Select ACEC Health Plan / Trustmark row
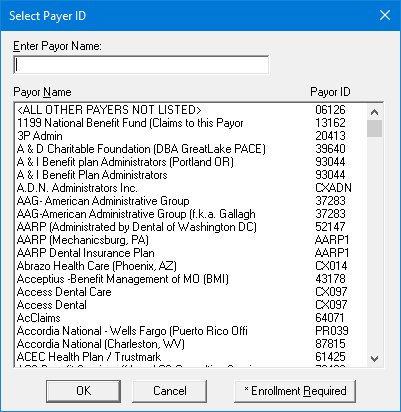This screenshot has width=401, height=412. tap(191, 357)
